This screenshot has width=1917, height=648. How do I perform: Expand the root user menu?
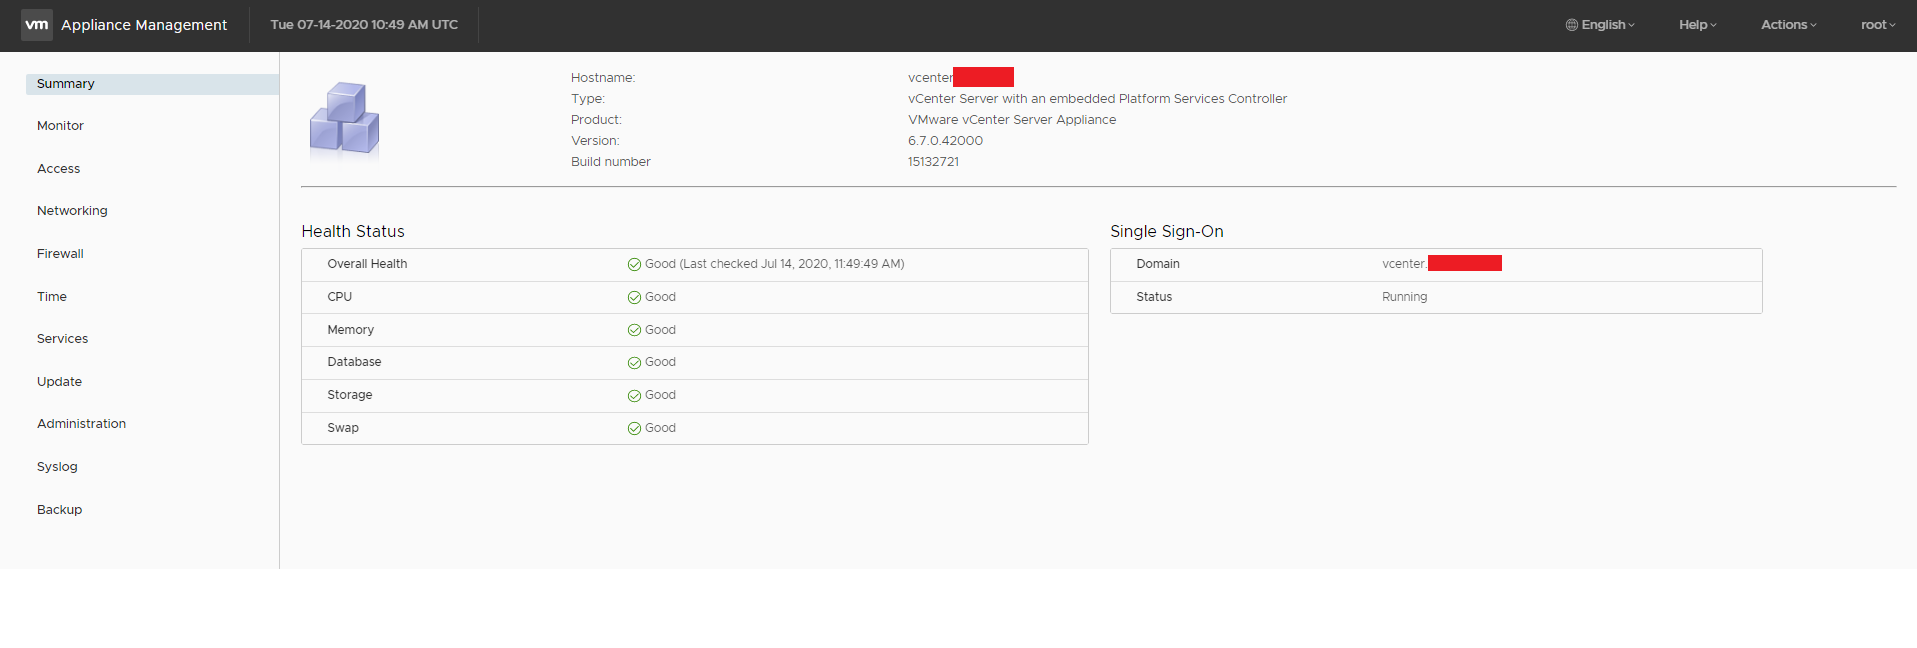click(x=1878, y=25)
